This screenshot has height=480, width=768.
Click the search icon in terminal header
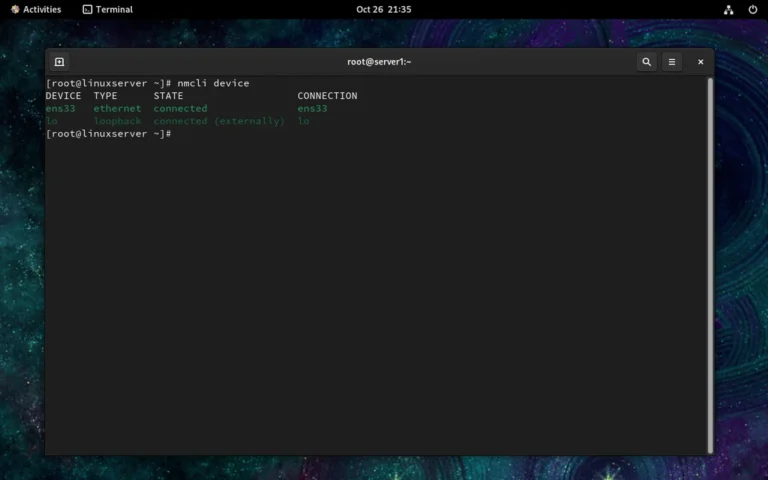coord(646,62)
